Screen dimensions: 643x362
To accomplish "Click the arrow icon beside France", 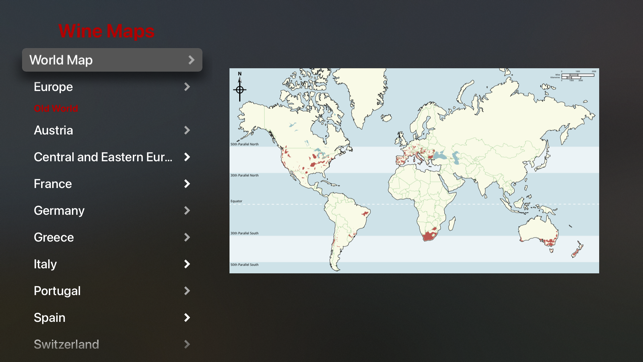I will tap(187, 184).
